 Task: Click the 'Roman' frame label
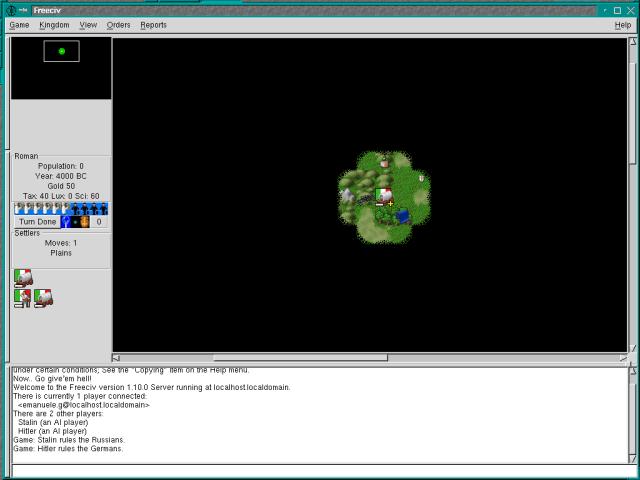26,156
